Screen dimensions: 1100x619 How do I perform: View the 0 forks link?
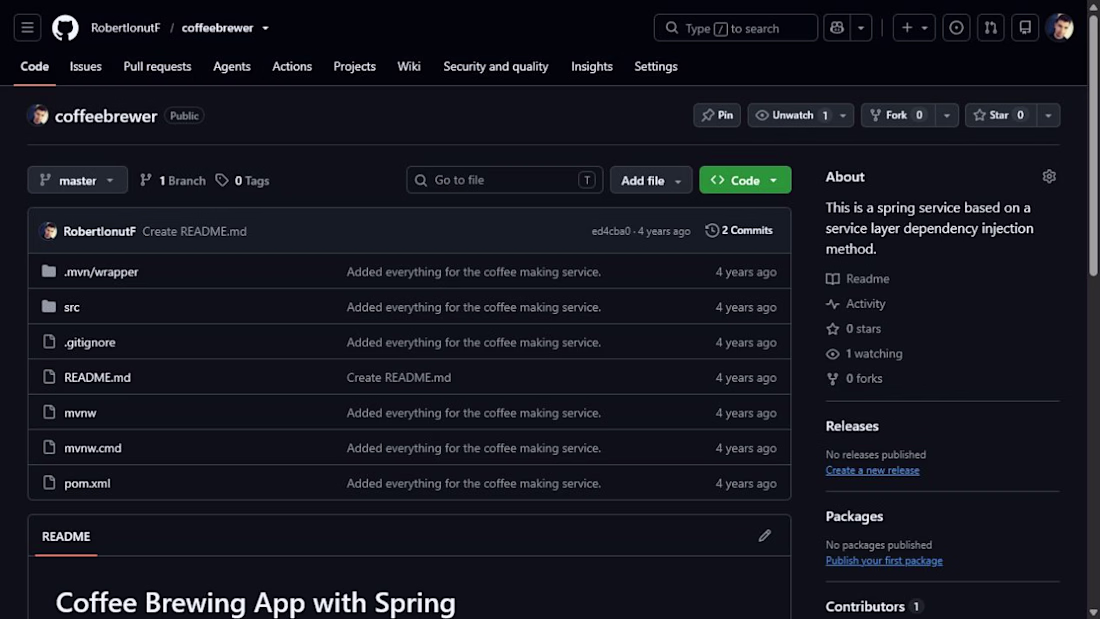(854, 378)
